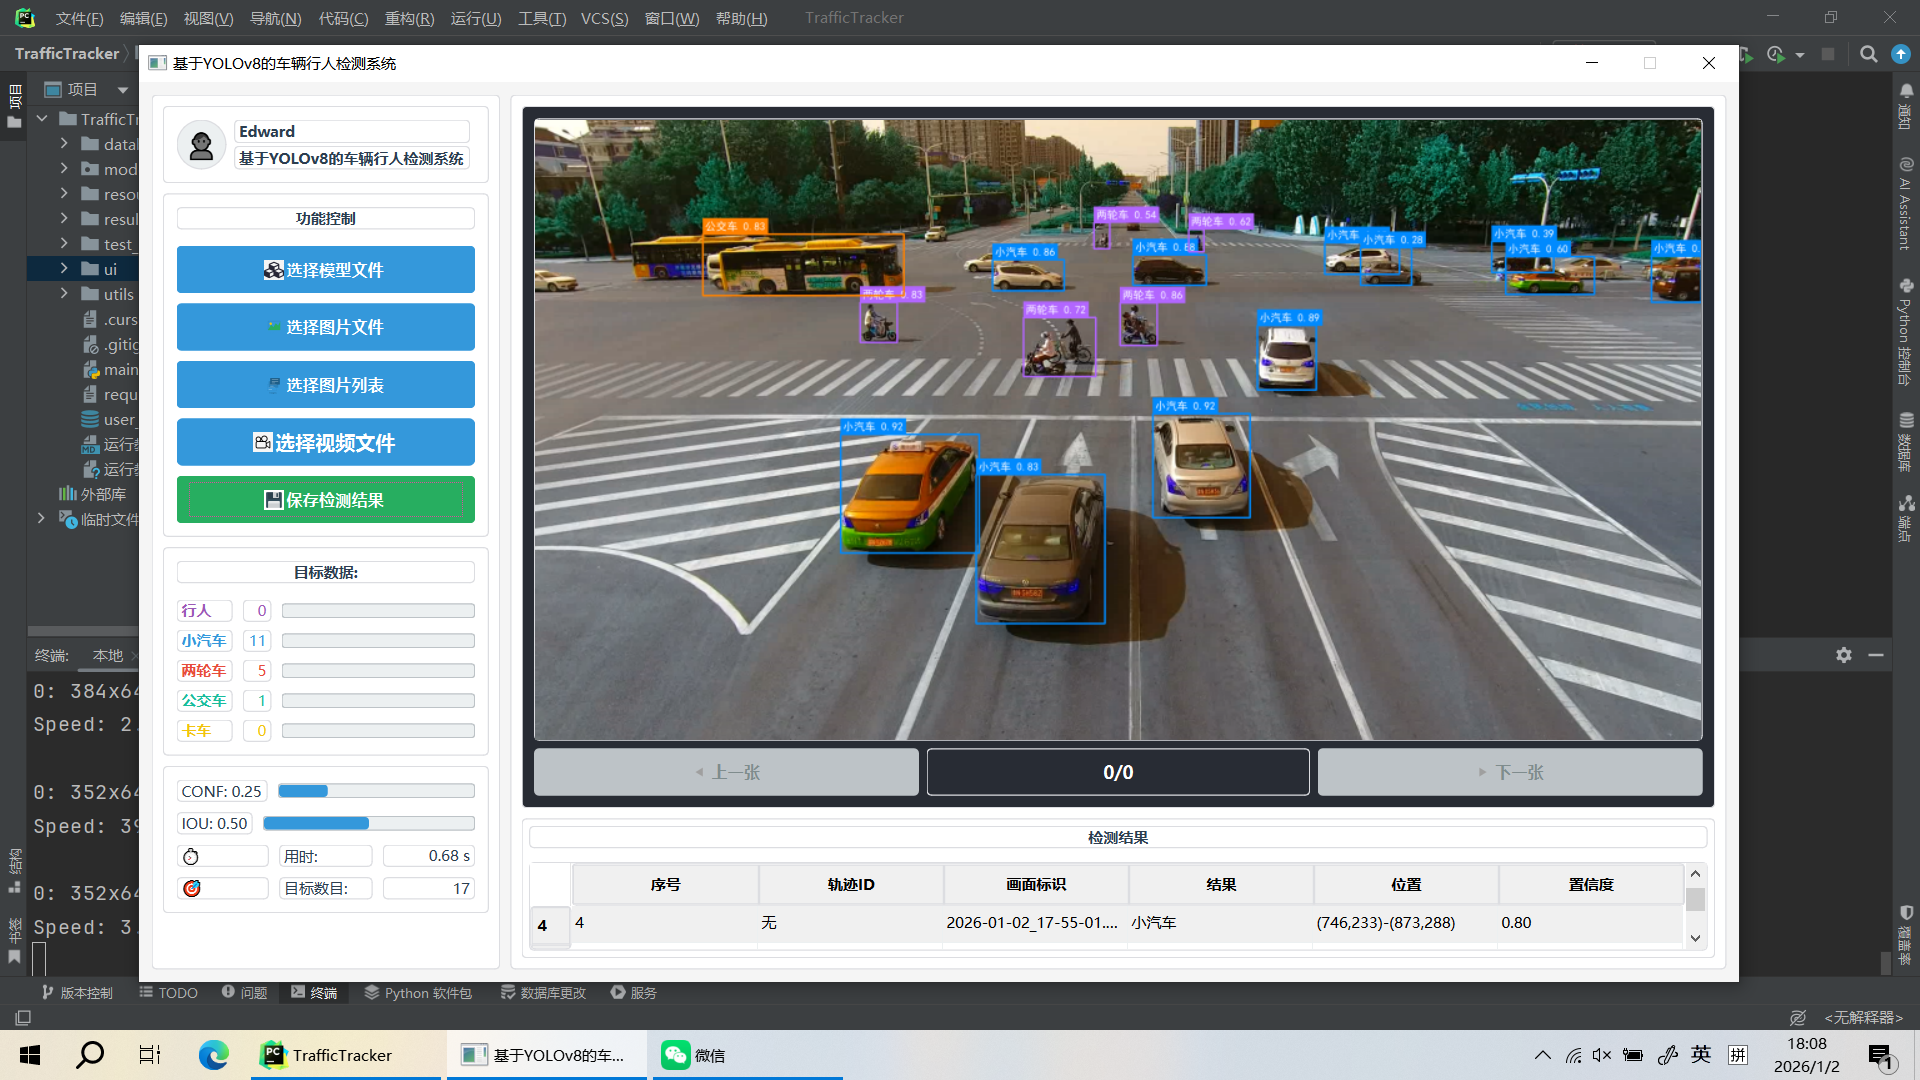Open the 项目 view dropdown arrow
This screenshot has height=1080, width=1920.
[x=123, y=90]
